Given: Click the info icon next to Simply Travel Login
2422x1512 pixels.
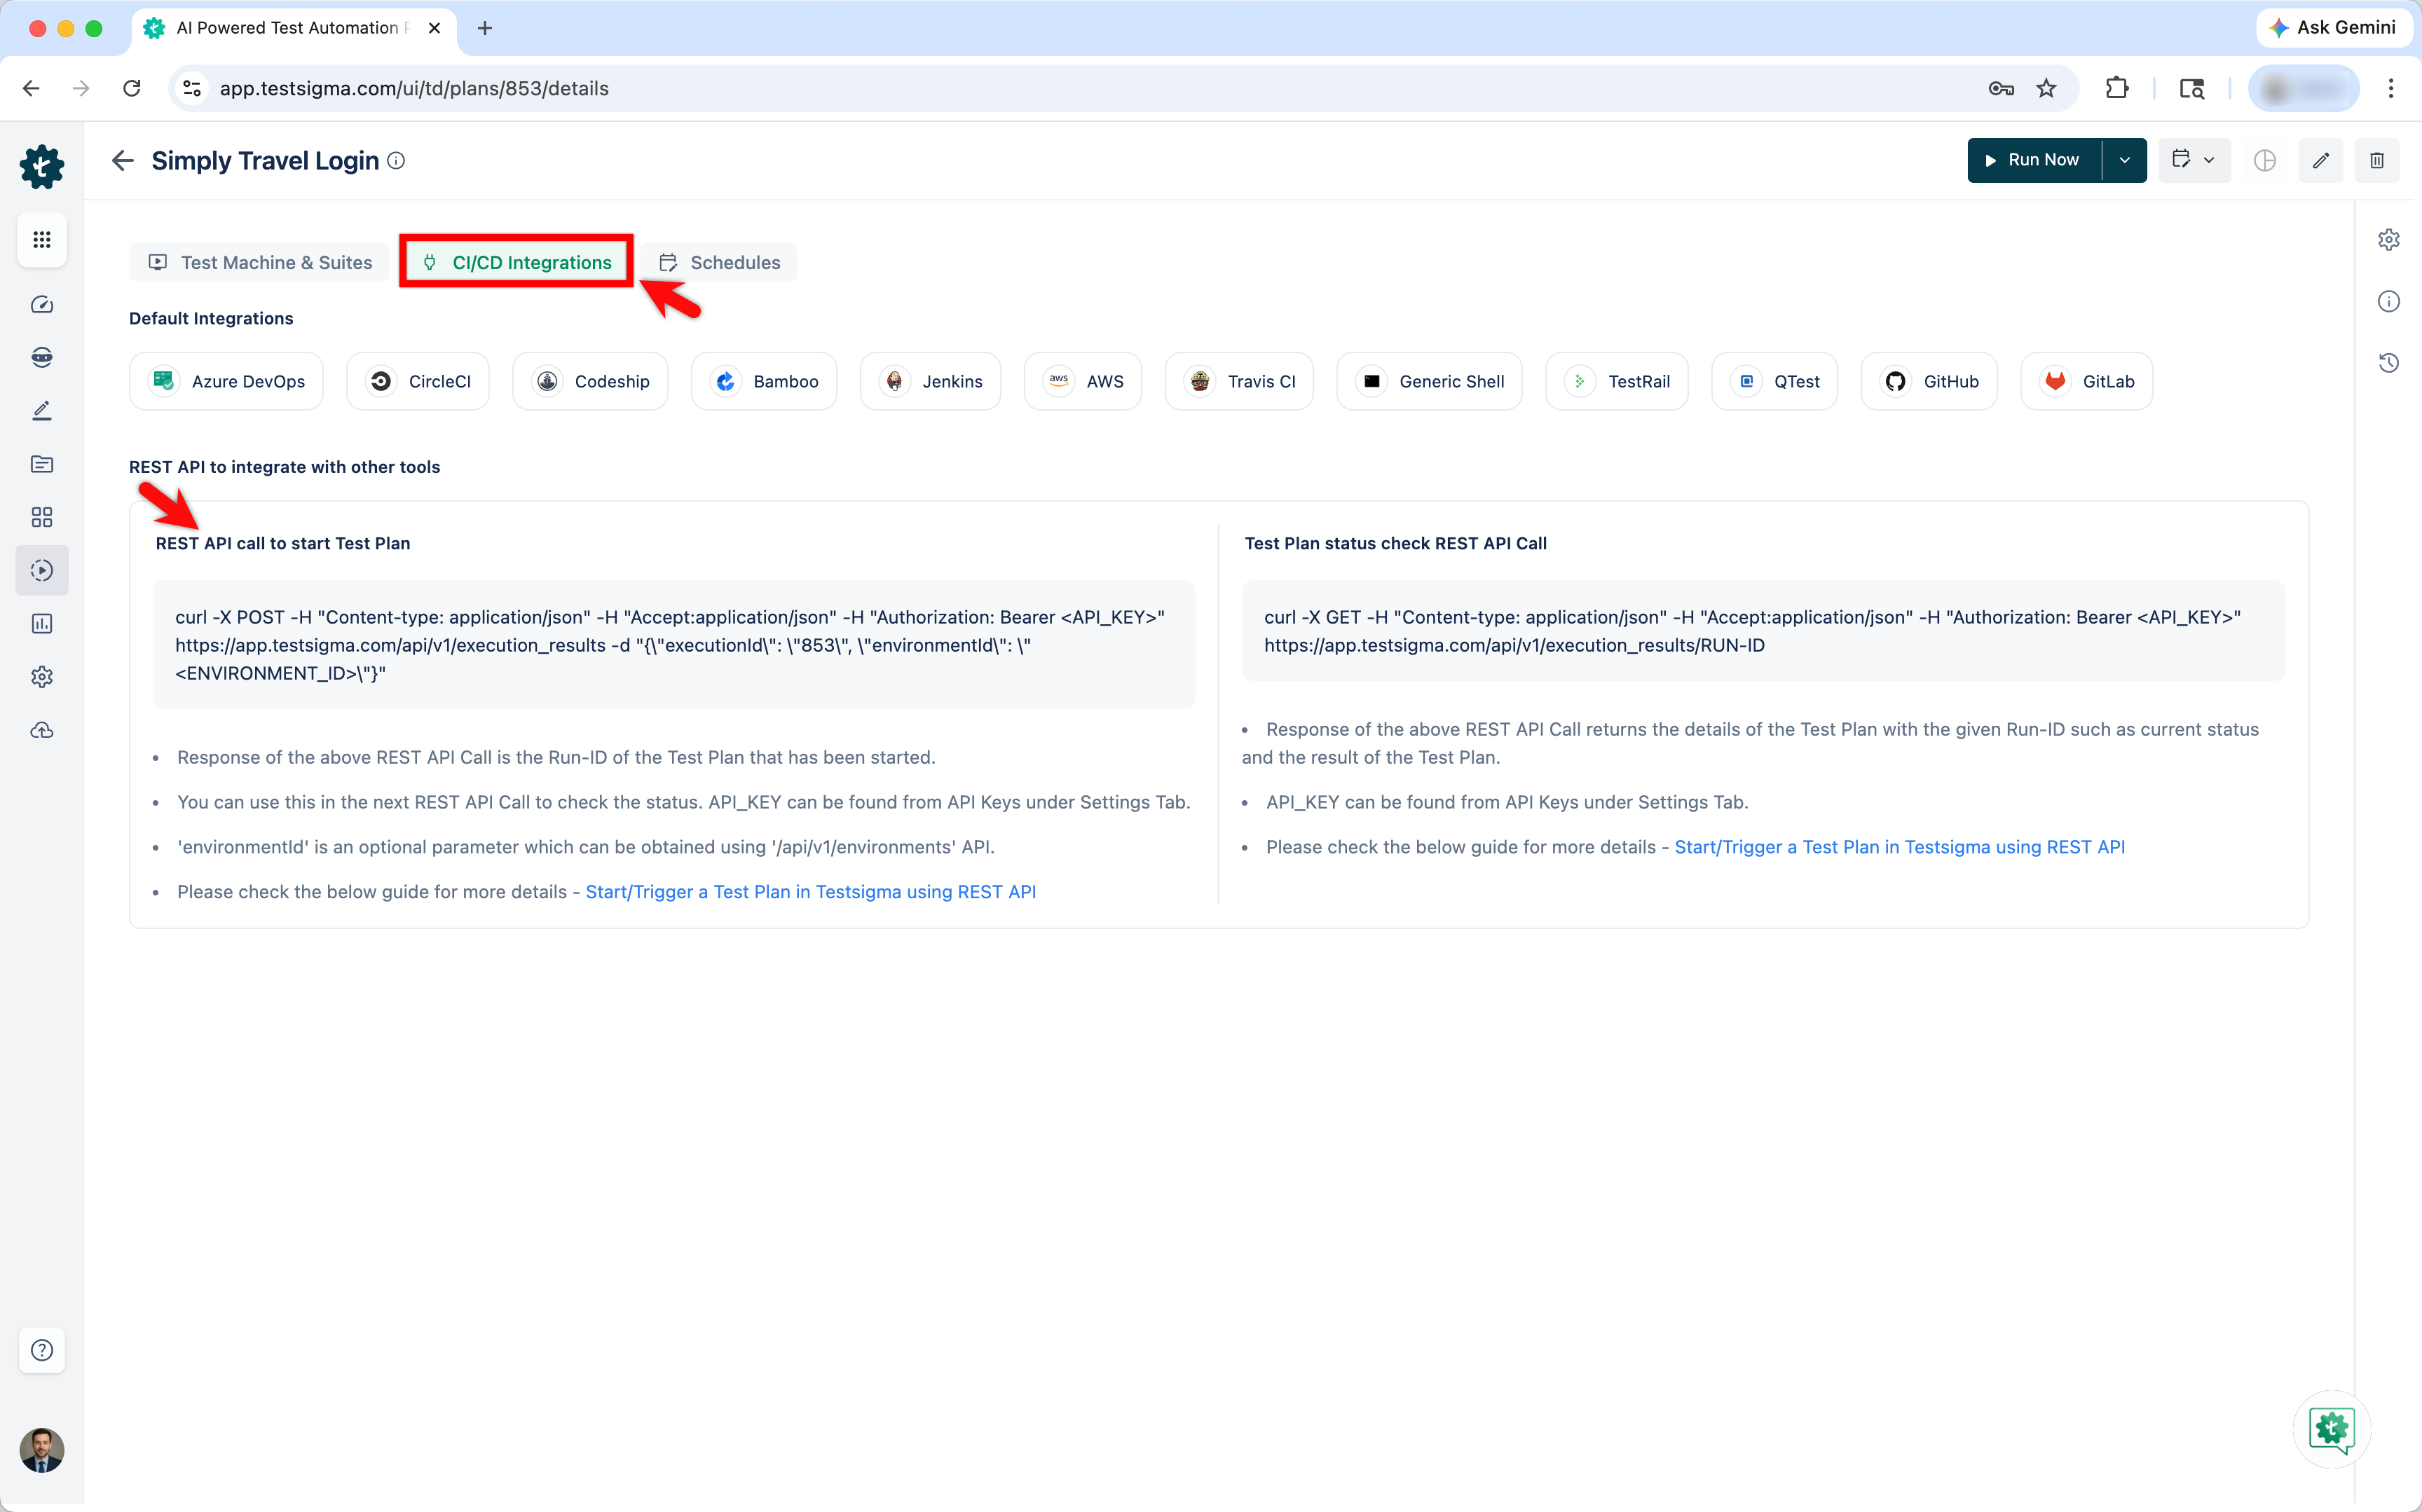Looking at the screenshot, I should (x=397, y=161).
